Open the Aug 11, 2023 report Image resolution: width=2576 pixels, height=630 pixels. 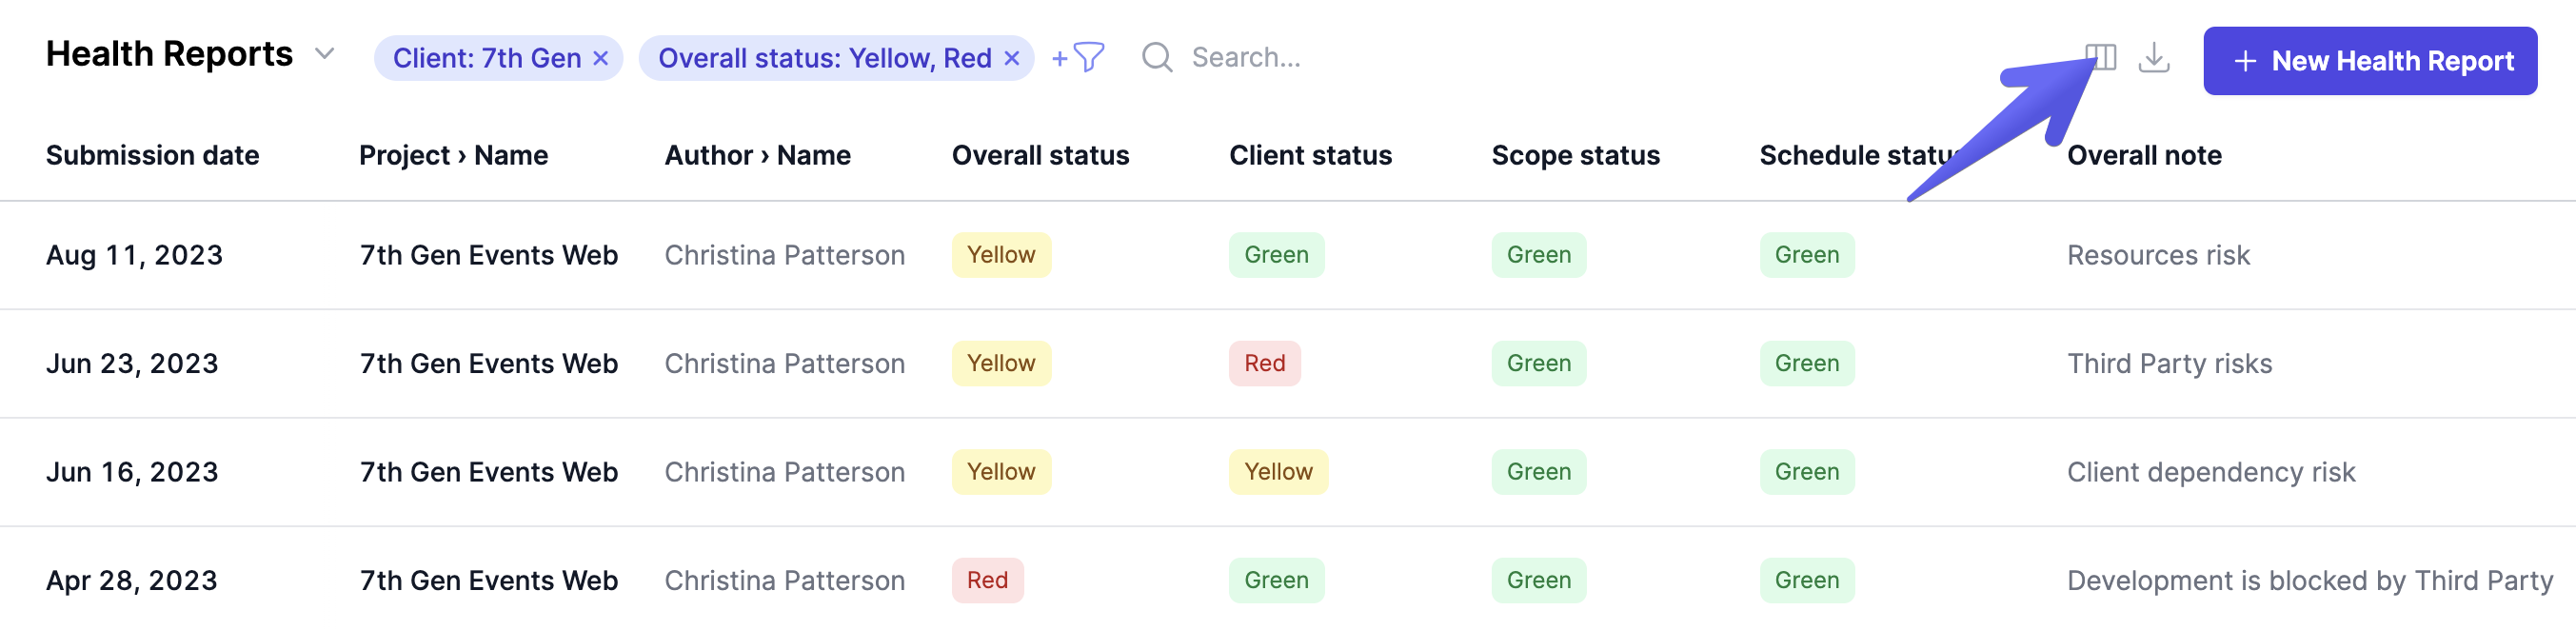pos(134,256)
